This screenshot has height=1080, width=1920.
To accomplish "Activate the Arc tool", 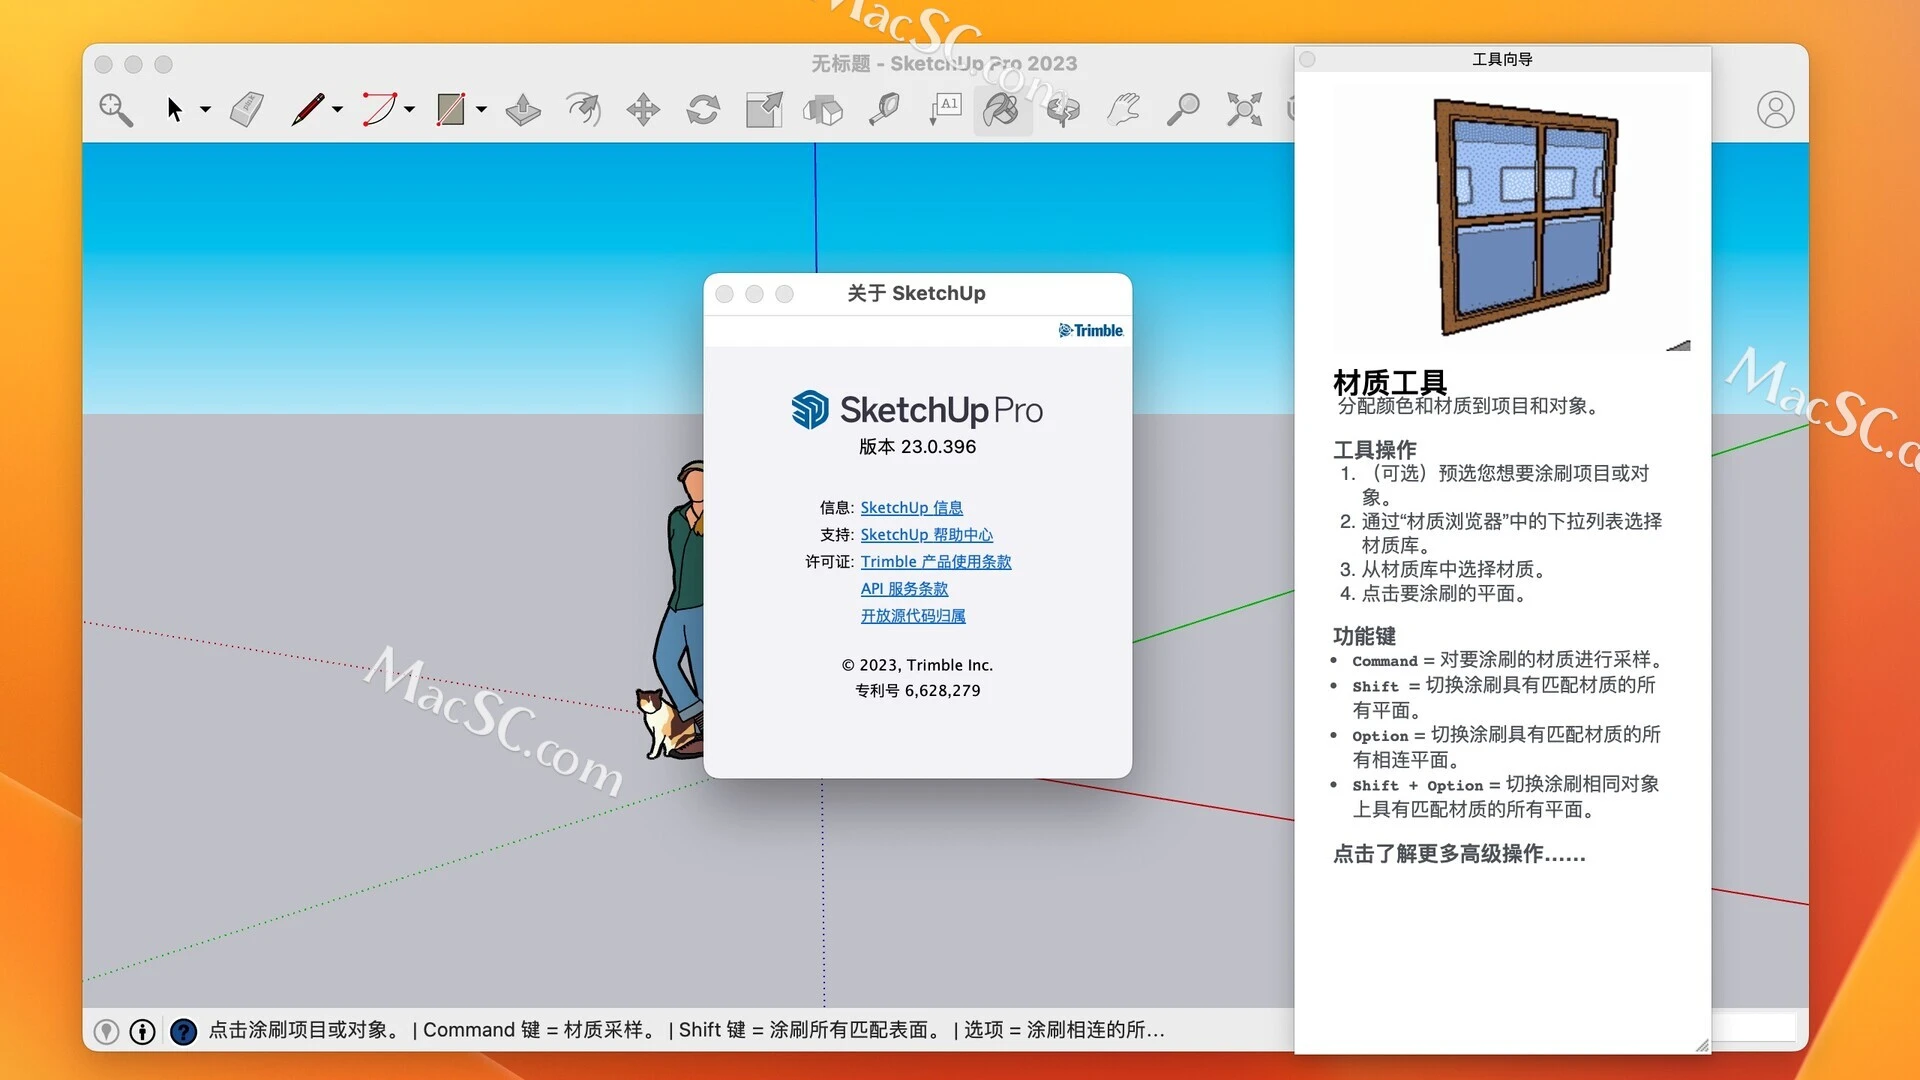I will (x=379, y=110).
